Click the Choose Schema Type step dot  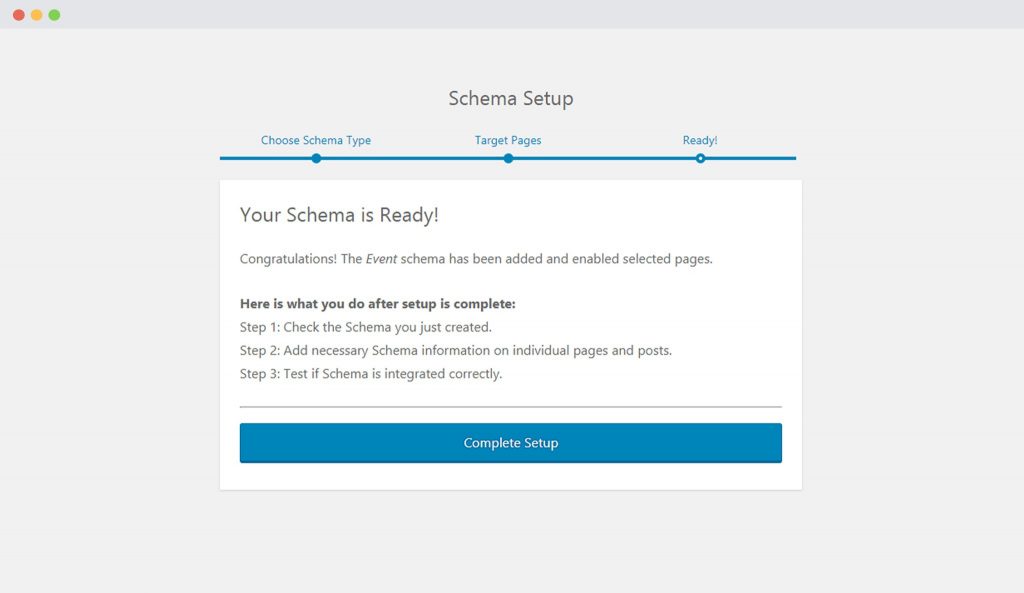click(316, 158)
